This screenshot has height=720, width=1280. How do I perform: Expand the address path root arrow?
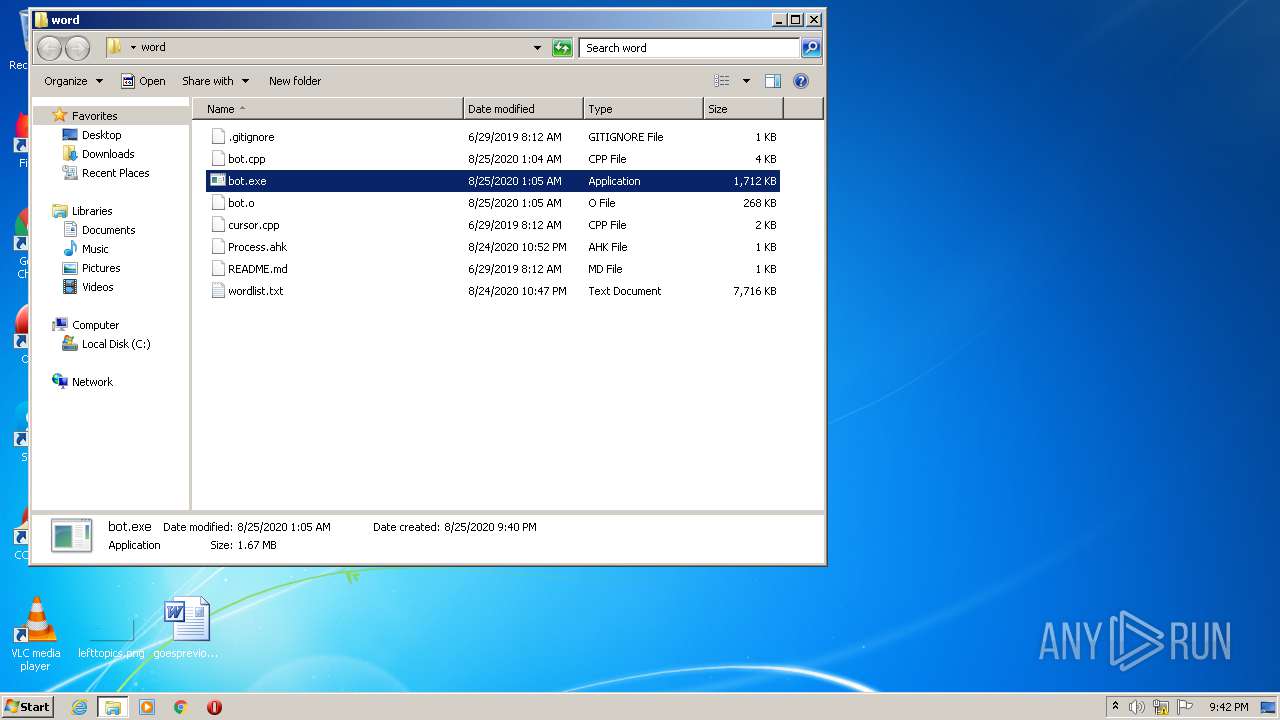132,47
